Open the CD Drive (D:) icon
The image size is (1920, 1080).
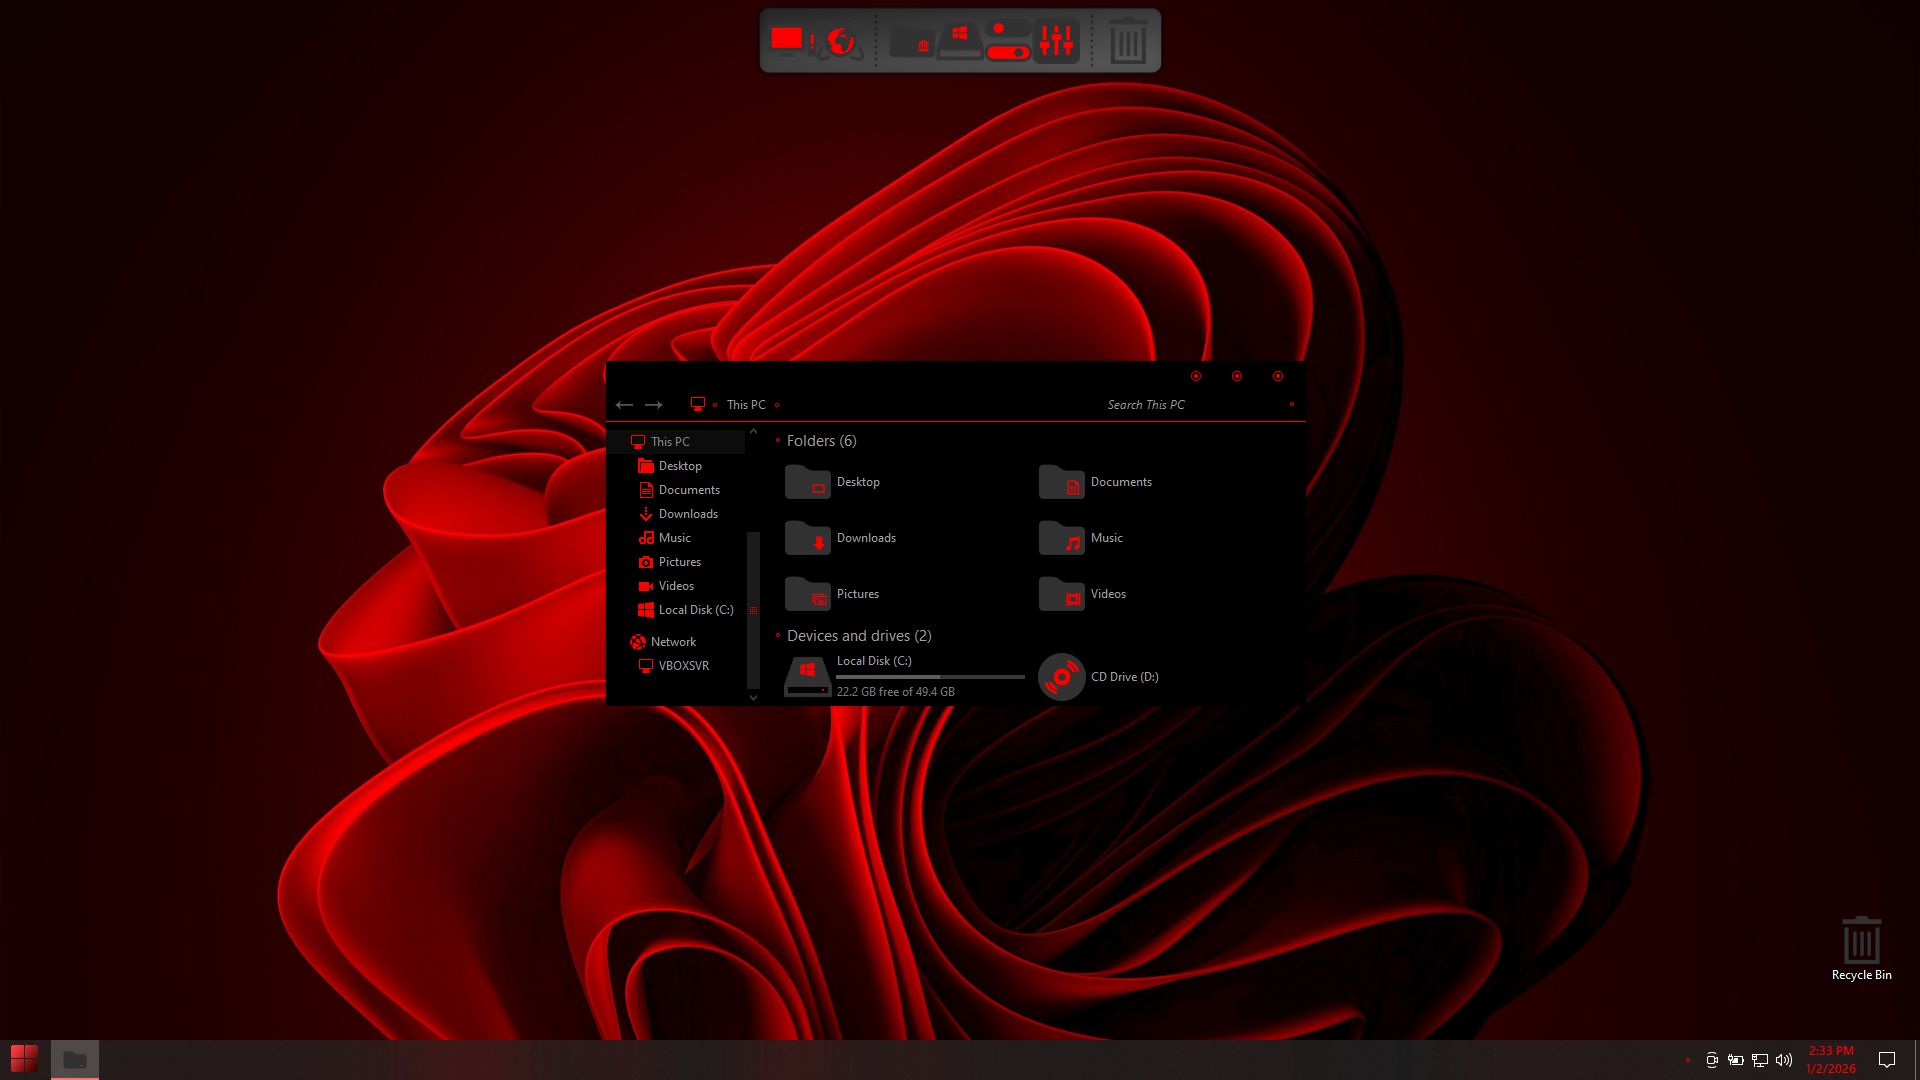coord(1061,677)
